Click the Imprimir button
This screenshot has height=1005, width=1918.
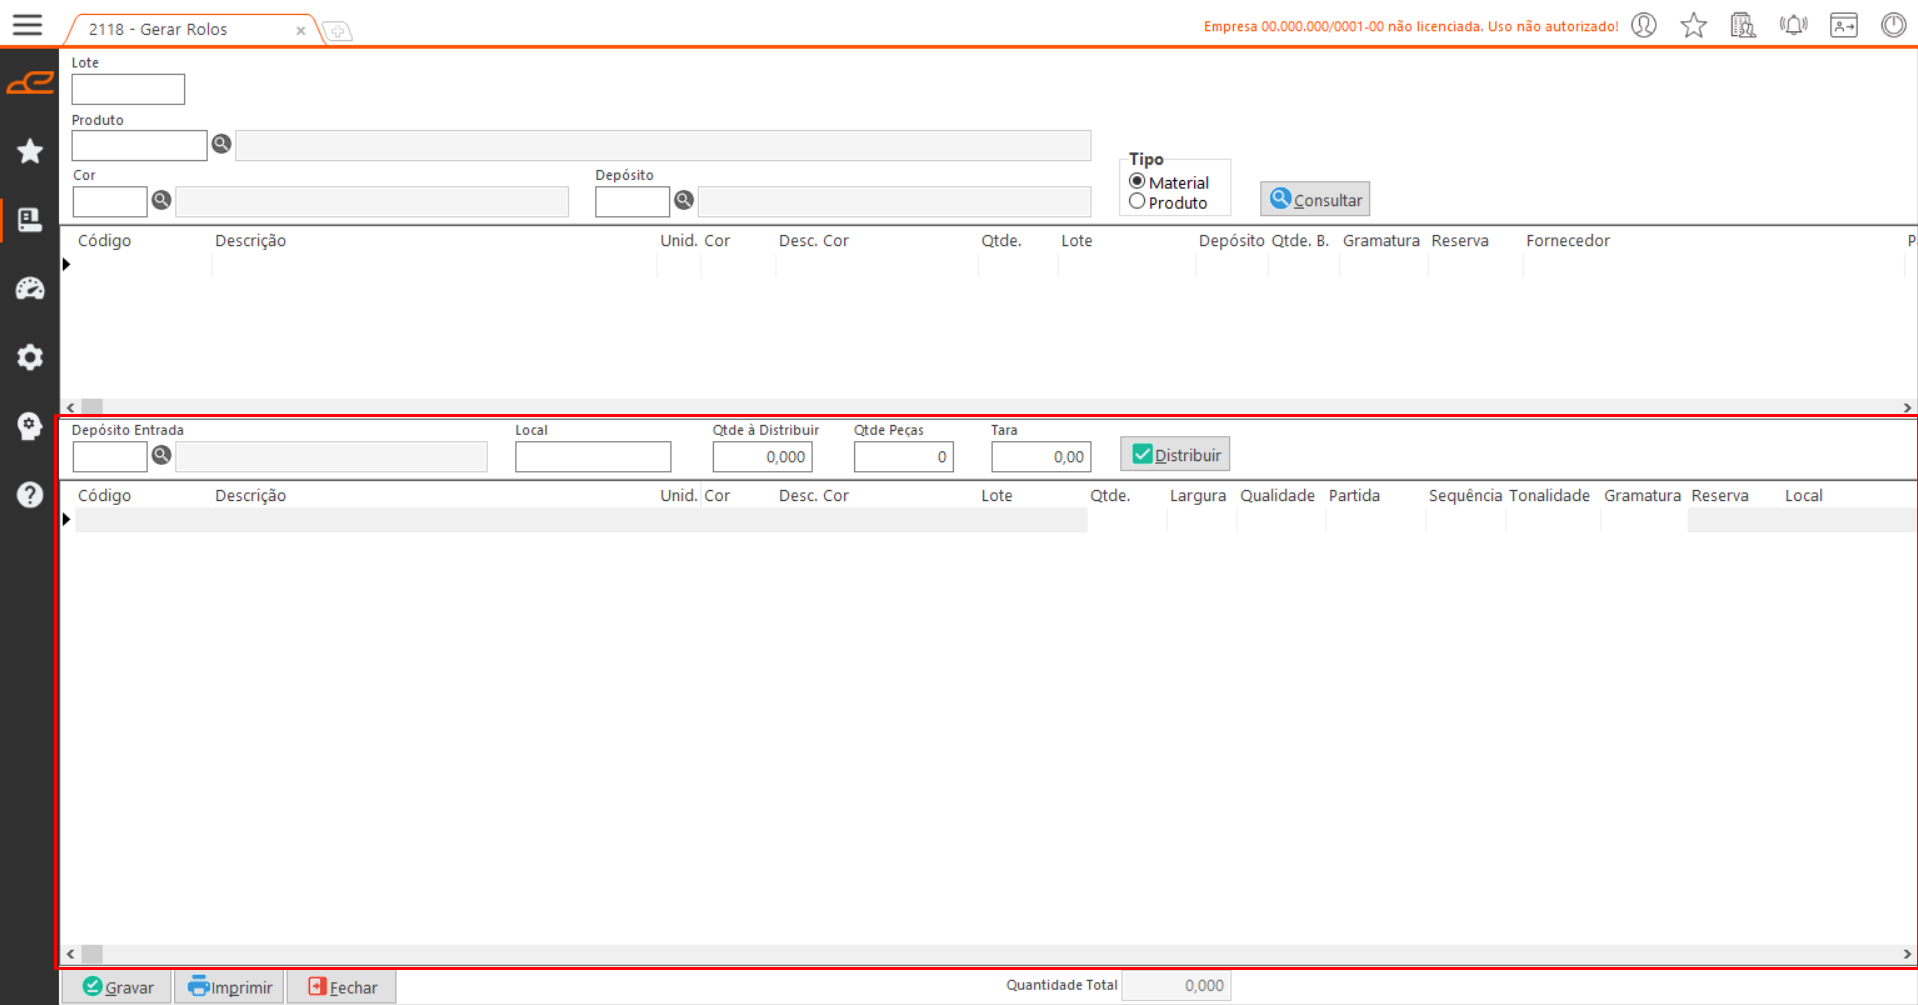230,987
